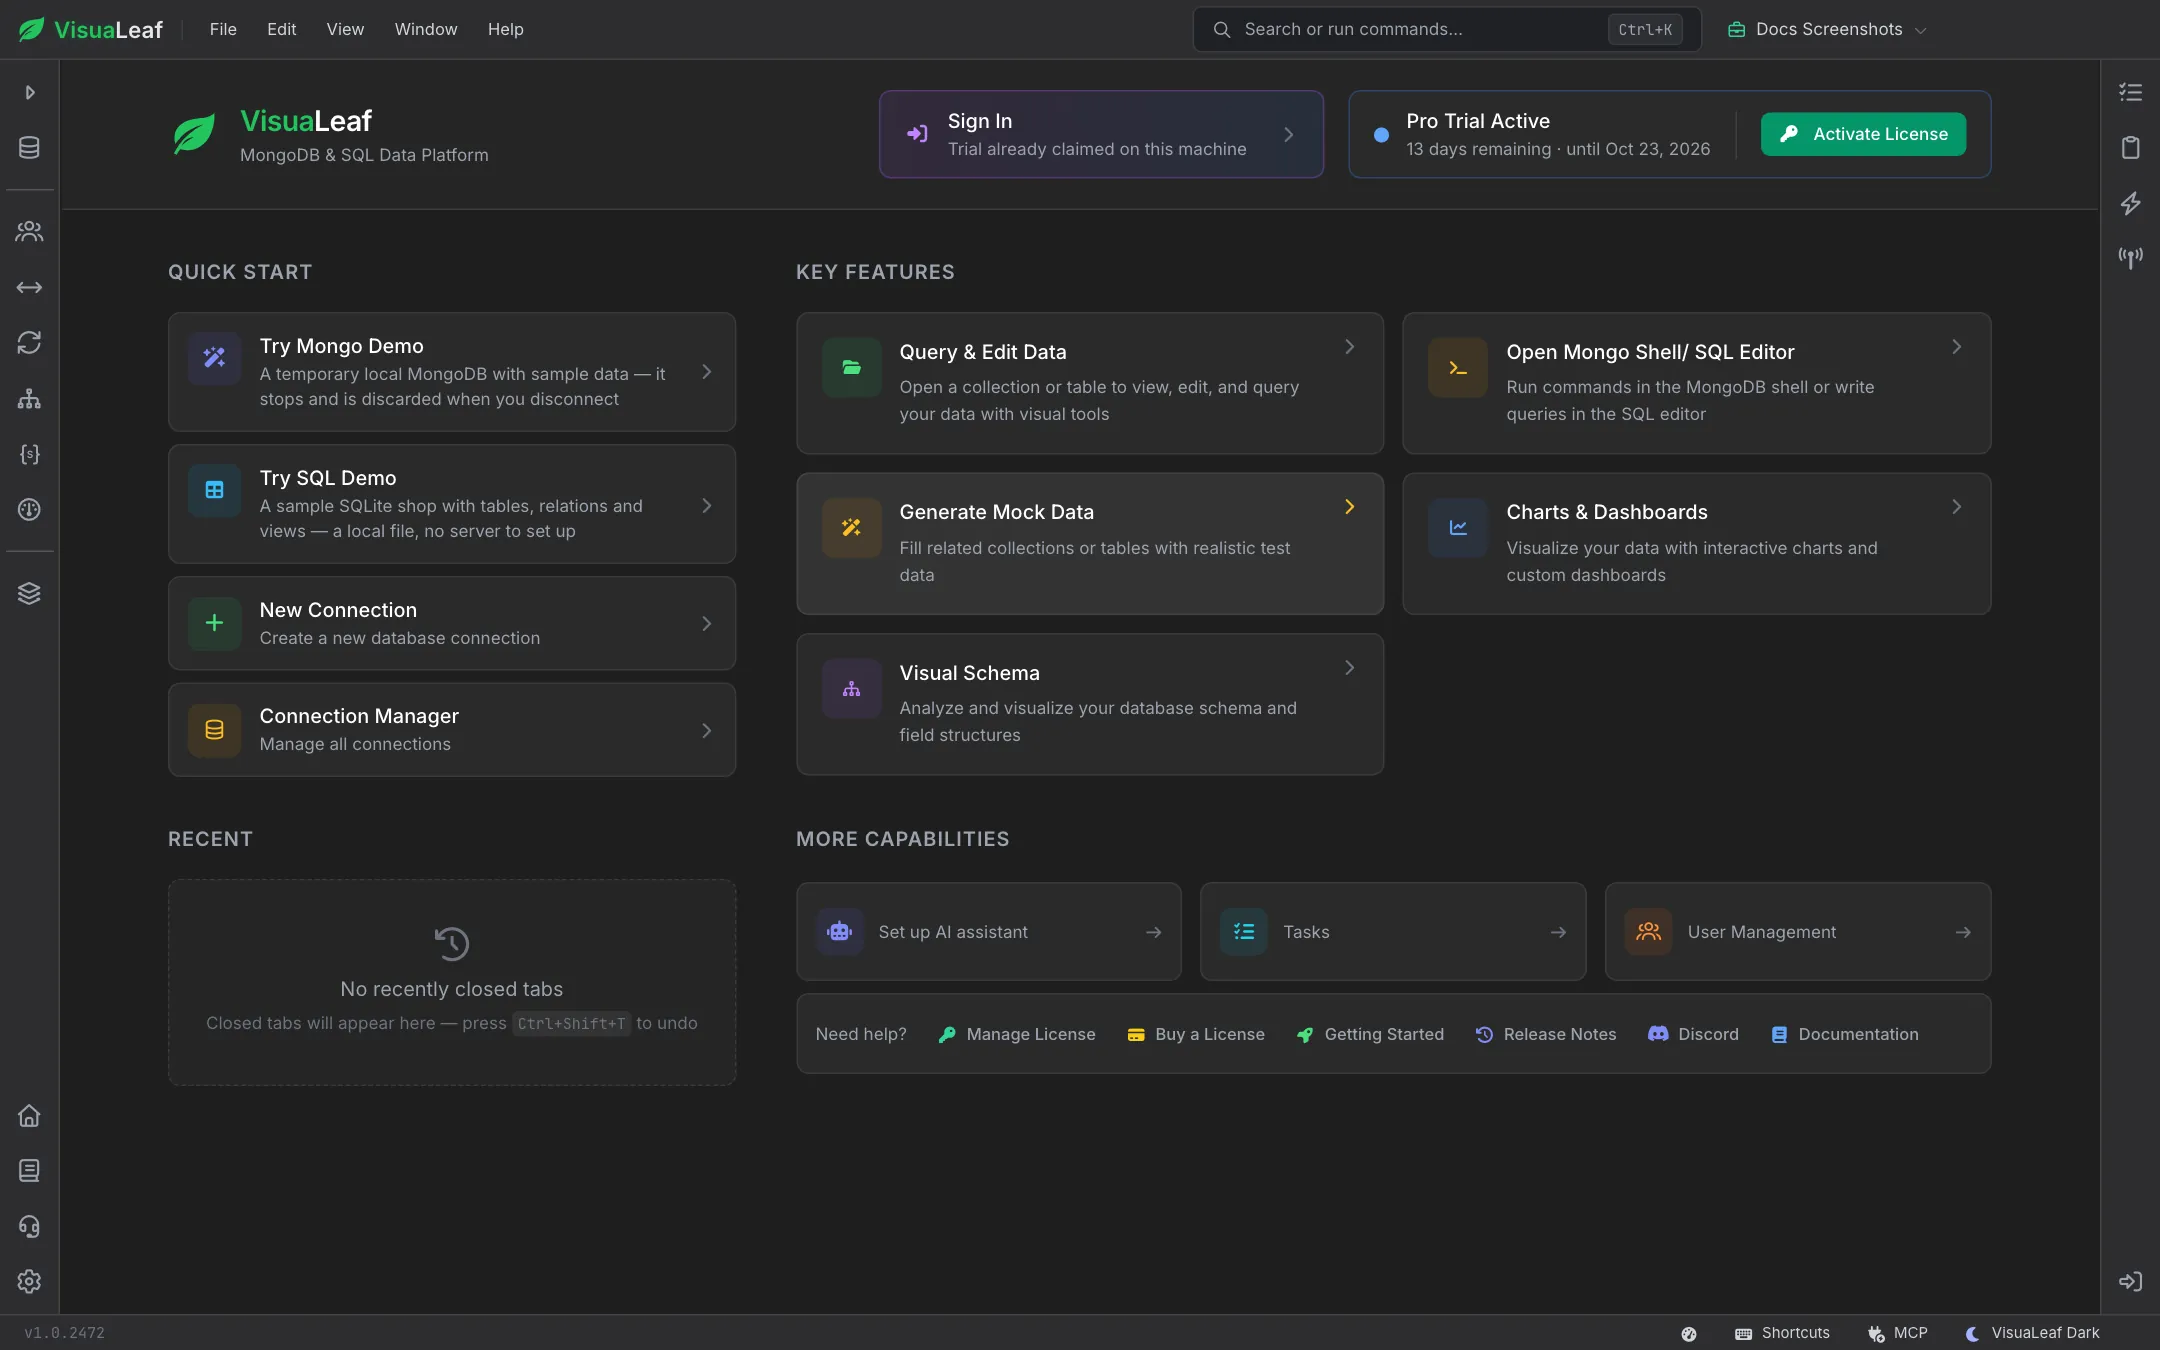Open the users icon in left sidebar

tap(29, 232)
